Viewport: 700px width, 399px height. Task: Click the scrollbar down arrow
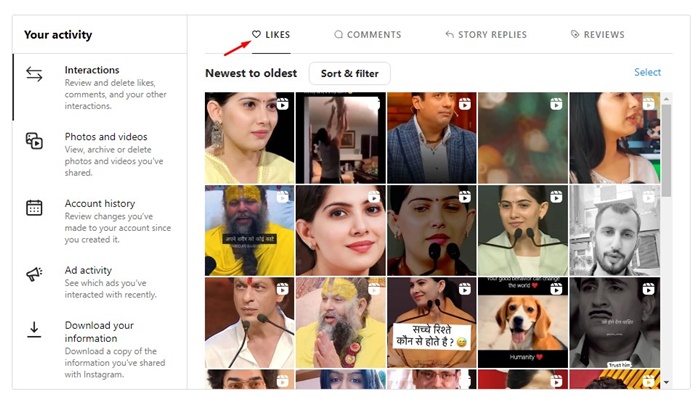pyautogui.click(x=667, y=382)
